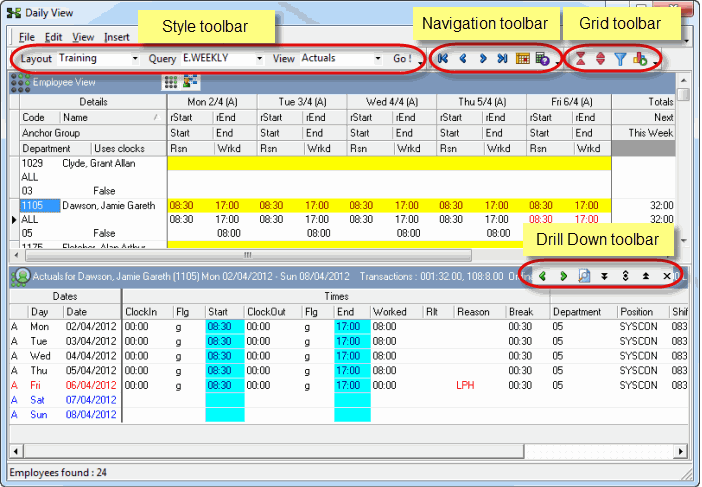
Task: Select employee Clyde, Grant Allan
Action: pos(98,163)
